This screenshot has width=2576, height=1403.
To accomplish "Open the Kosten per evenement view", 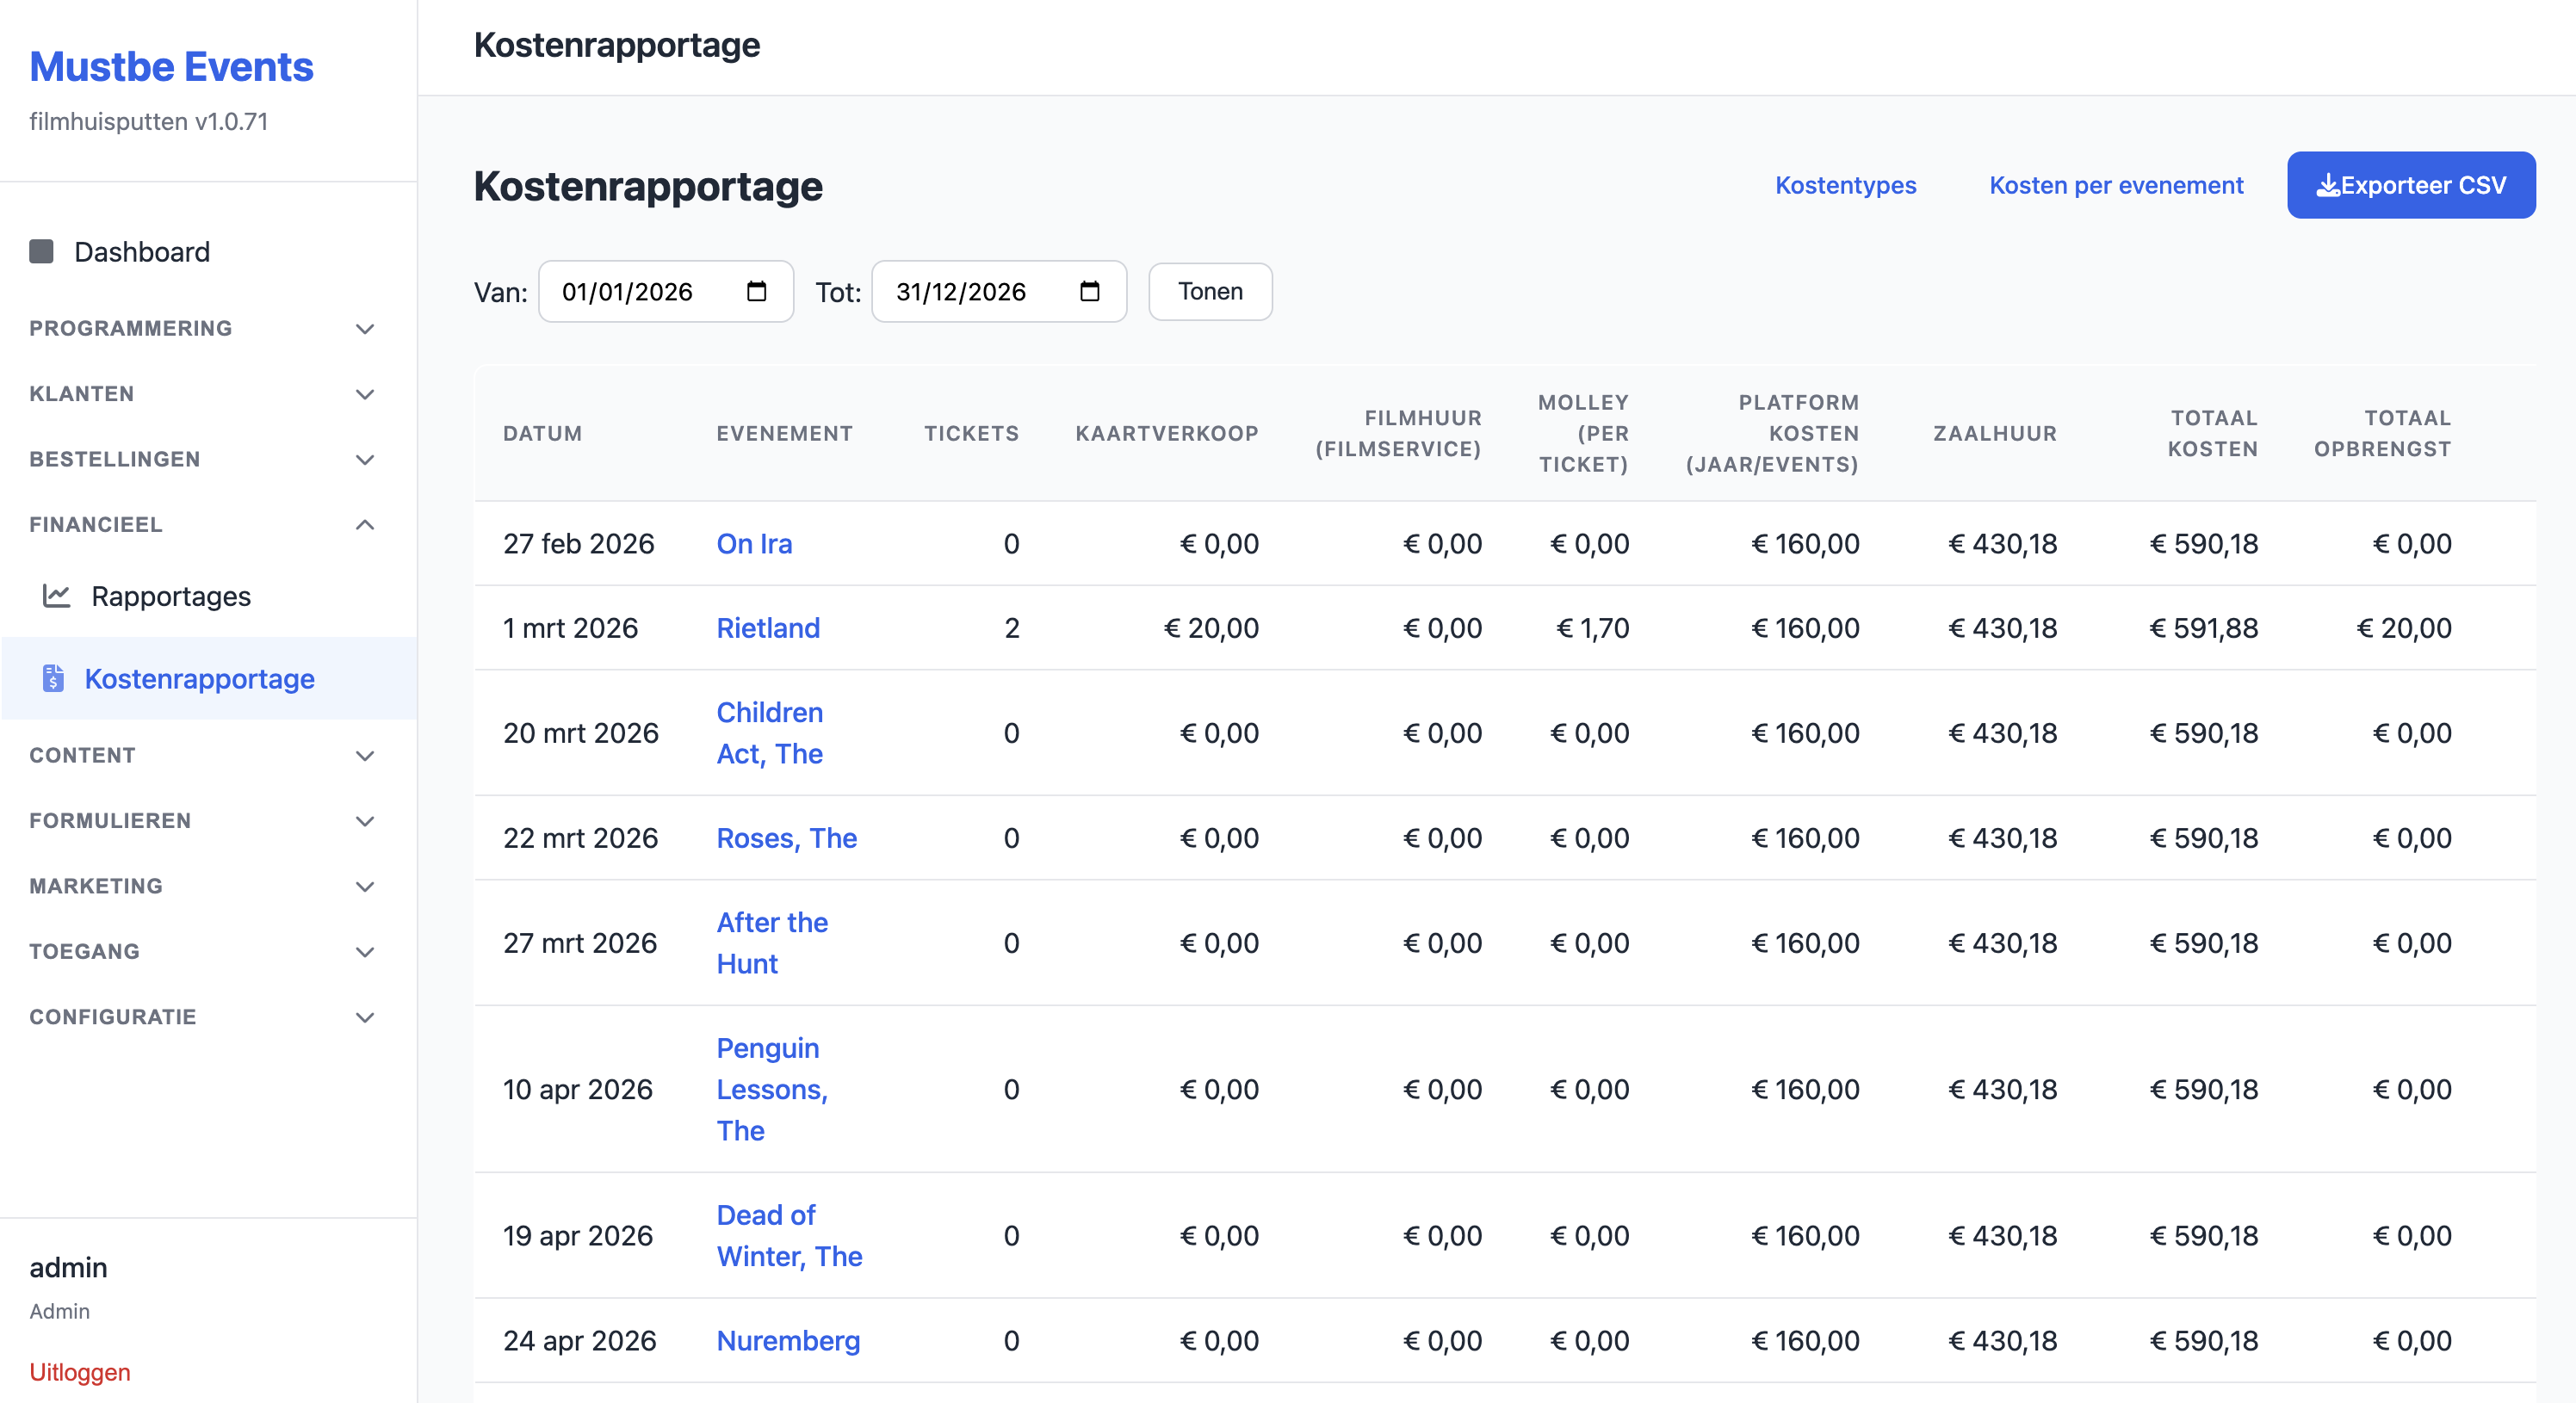I will click(2116, 185).
